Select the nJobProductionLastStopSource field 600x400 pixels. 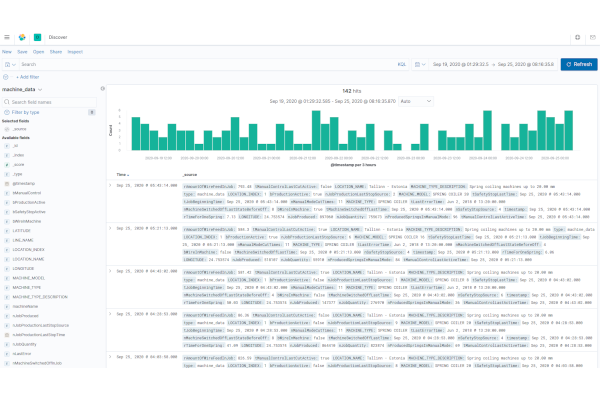[41, 325]
